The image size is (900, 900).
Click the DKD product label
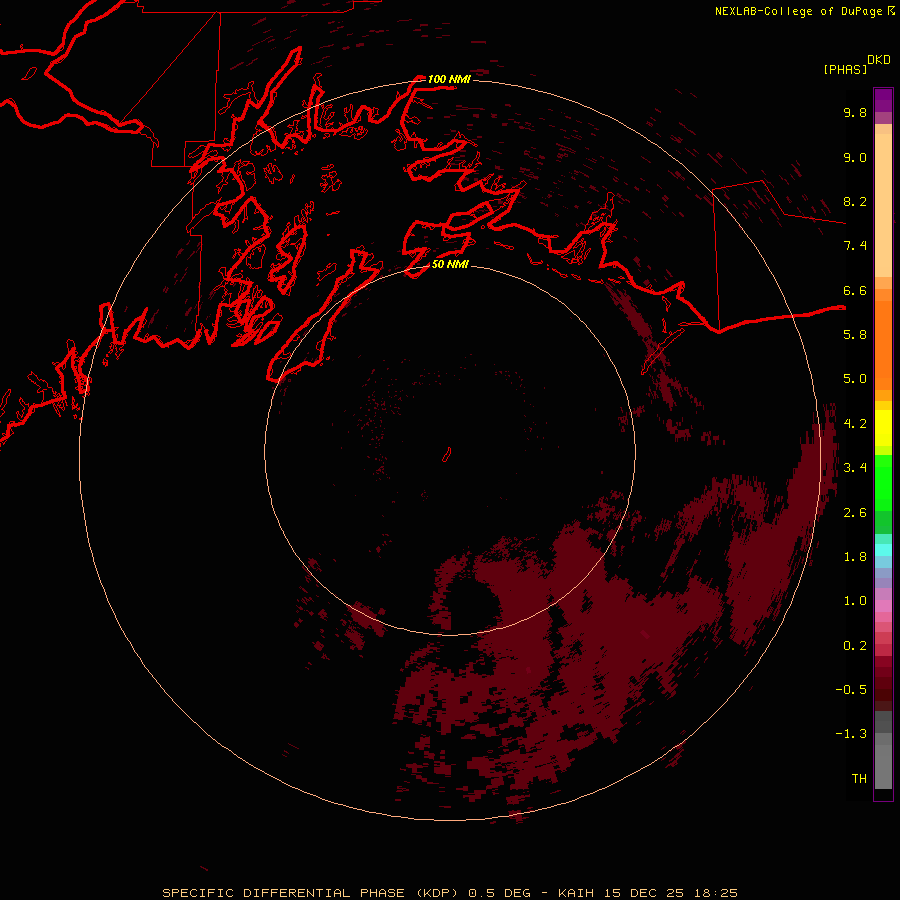[x=879, y=60]
